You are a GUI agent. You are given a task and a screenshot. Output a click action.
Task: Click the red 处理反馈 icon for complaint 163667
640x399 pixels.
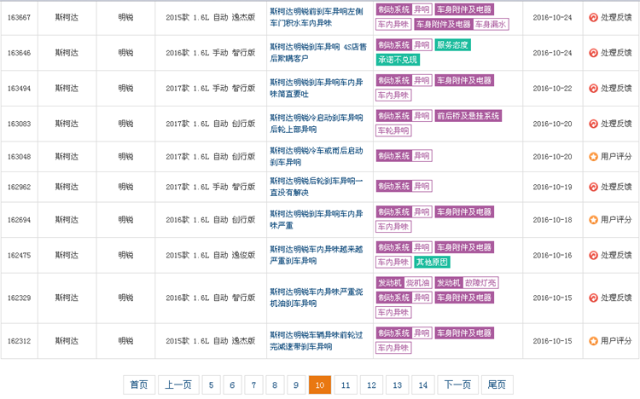[x=593, y=18]
